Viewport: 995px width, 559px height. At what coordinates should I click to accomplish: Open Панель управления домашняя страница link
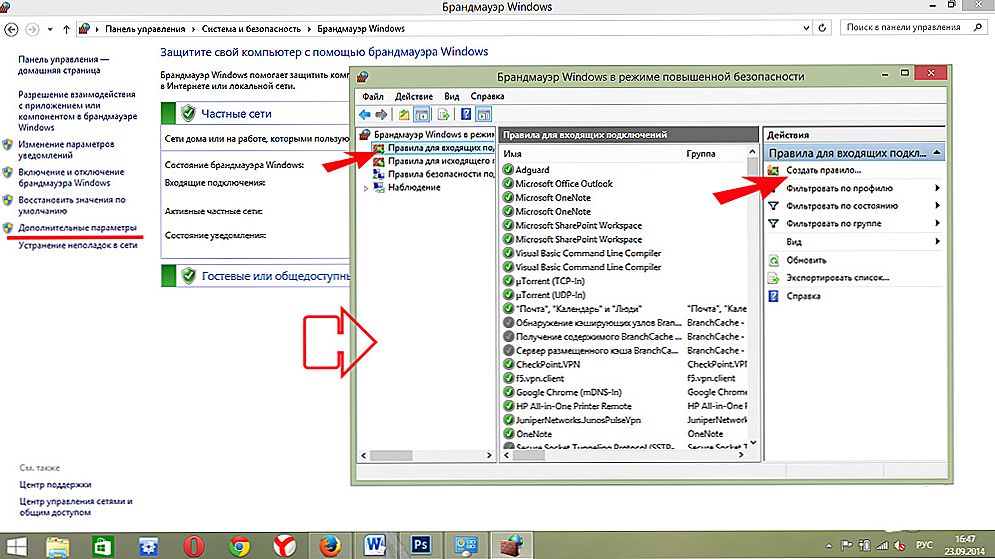63,65
